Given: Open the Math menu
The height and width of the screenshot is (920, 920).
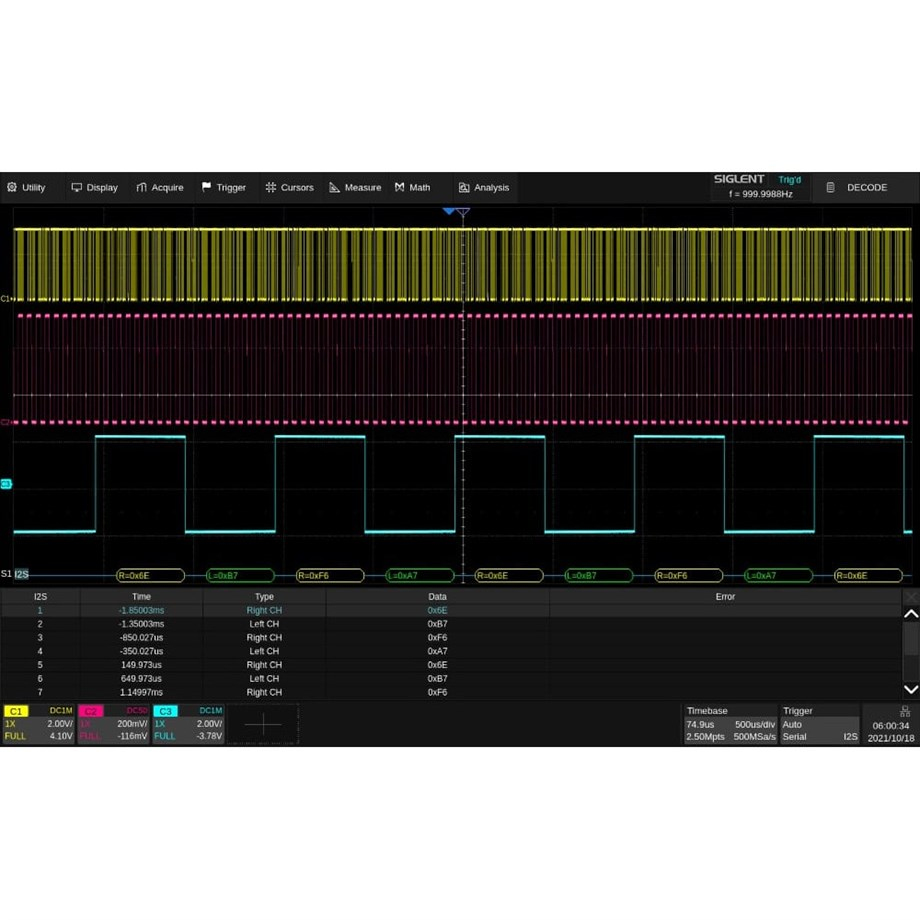Looking at the screenshot, I should pos(412,187).
